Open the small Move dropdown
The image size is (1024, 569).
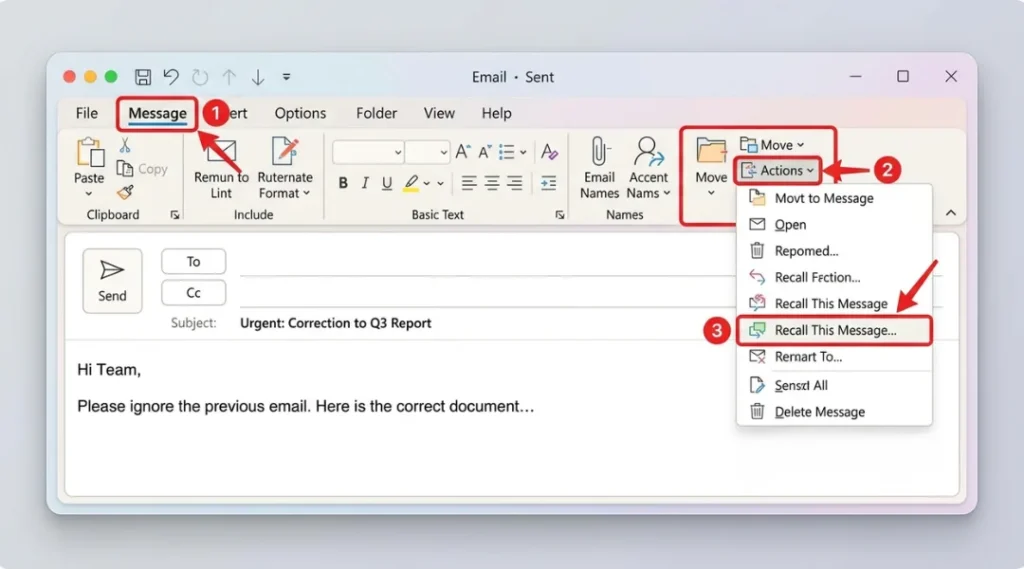pyautogui.click(x=772, y=145)
